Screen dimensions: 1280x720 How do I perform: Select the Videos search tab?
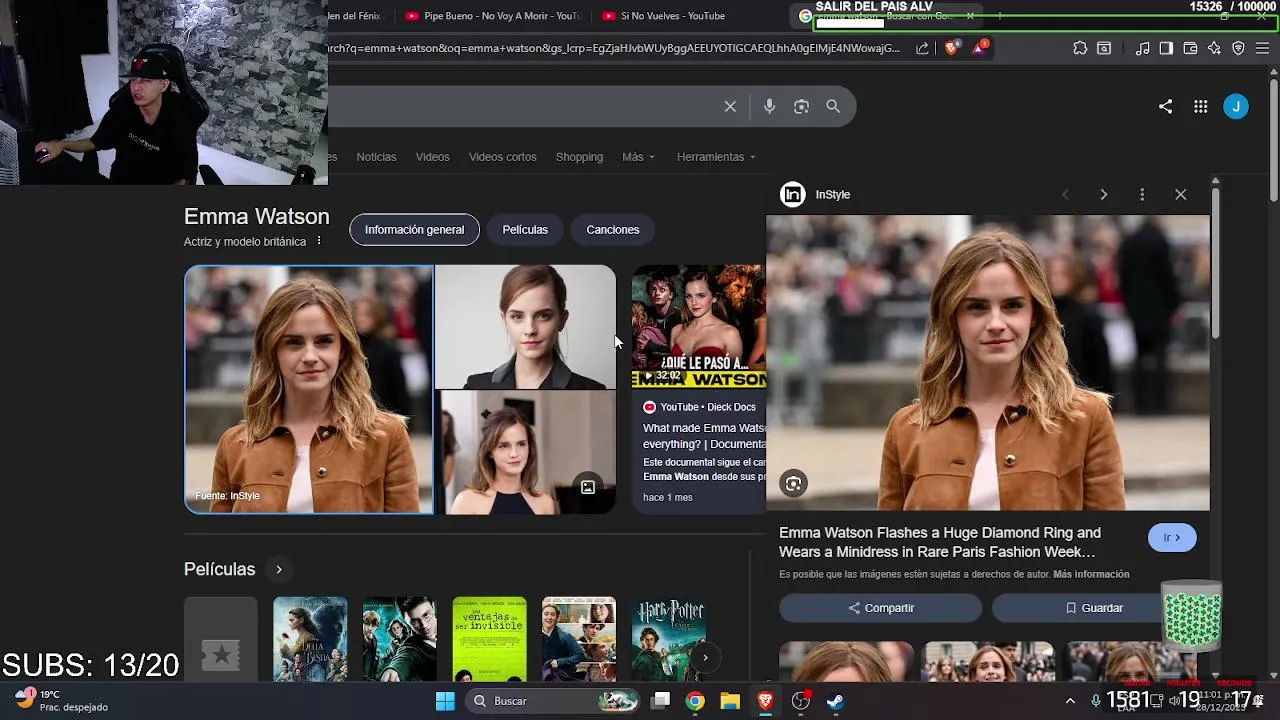click(433, 157)
